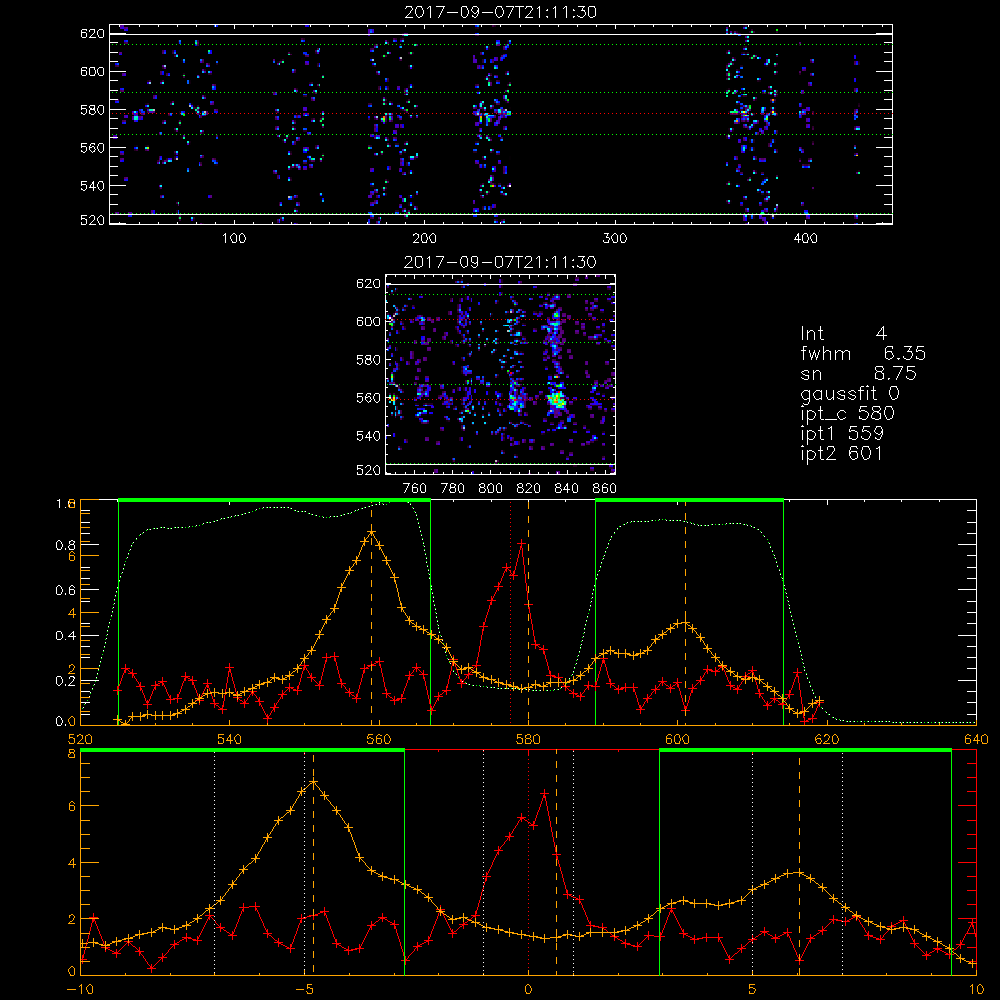The width and height of the screenshot is (1000, 1000).
Task: Click the y-axis label 0.8 of upper profile plot
Action: tap(65, 545)
